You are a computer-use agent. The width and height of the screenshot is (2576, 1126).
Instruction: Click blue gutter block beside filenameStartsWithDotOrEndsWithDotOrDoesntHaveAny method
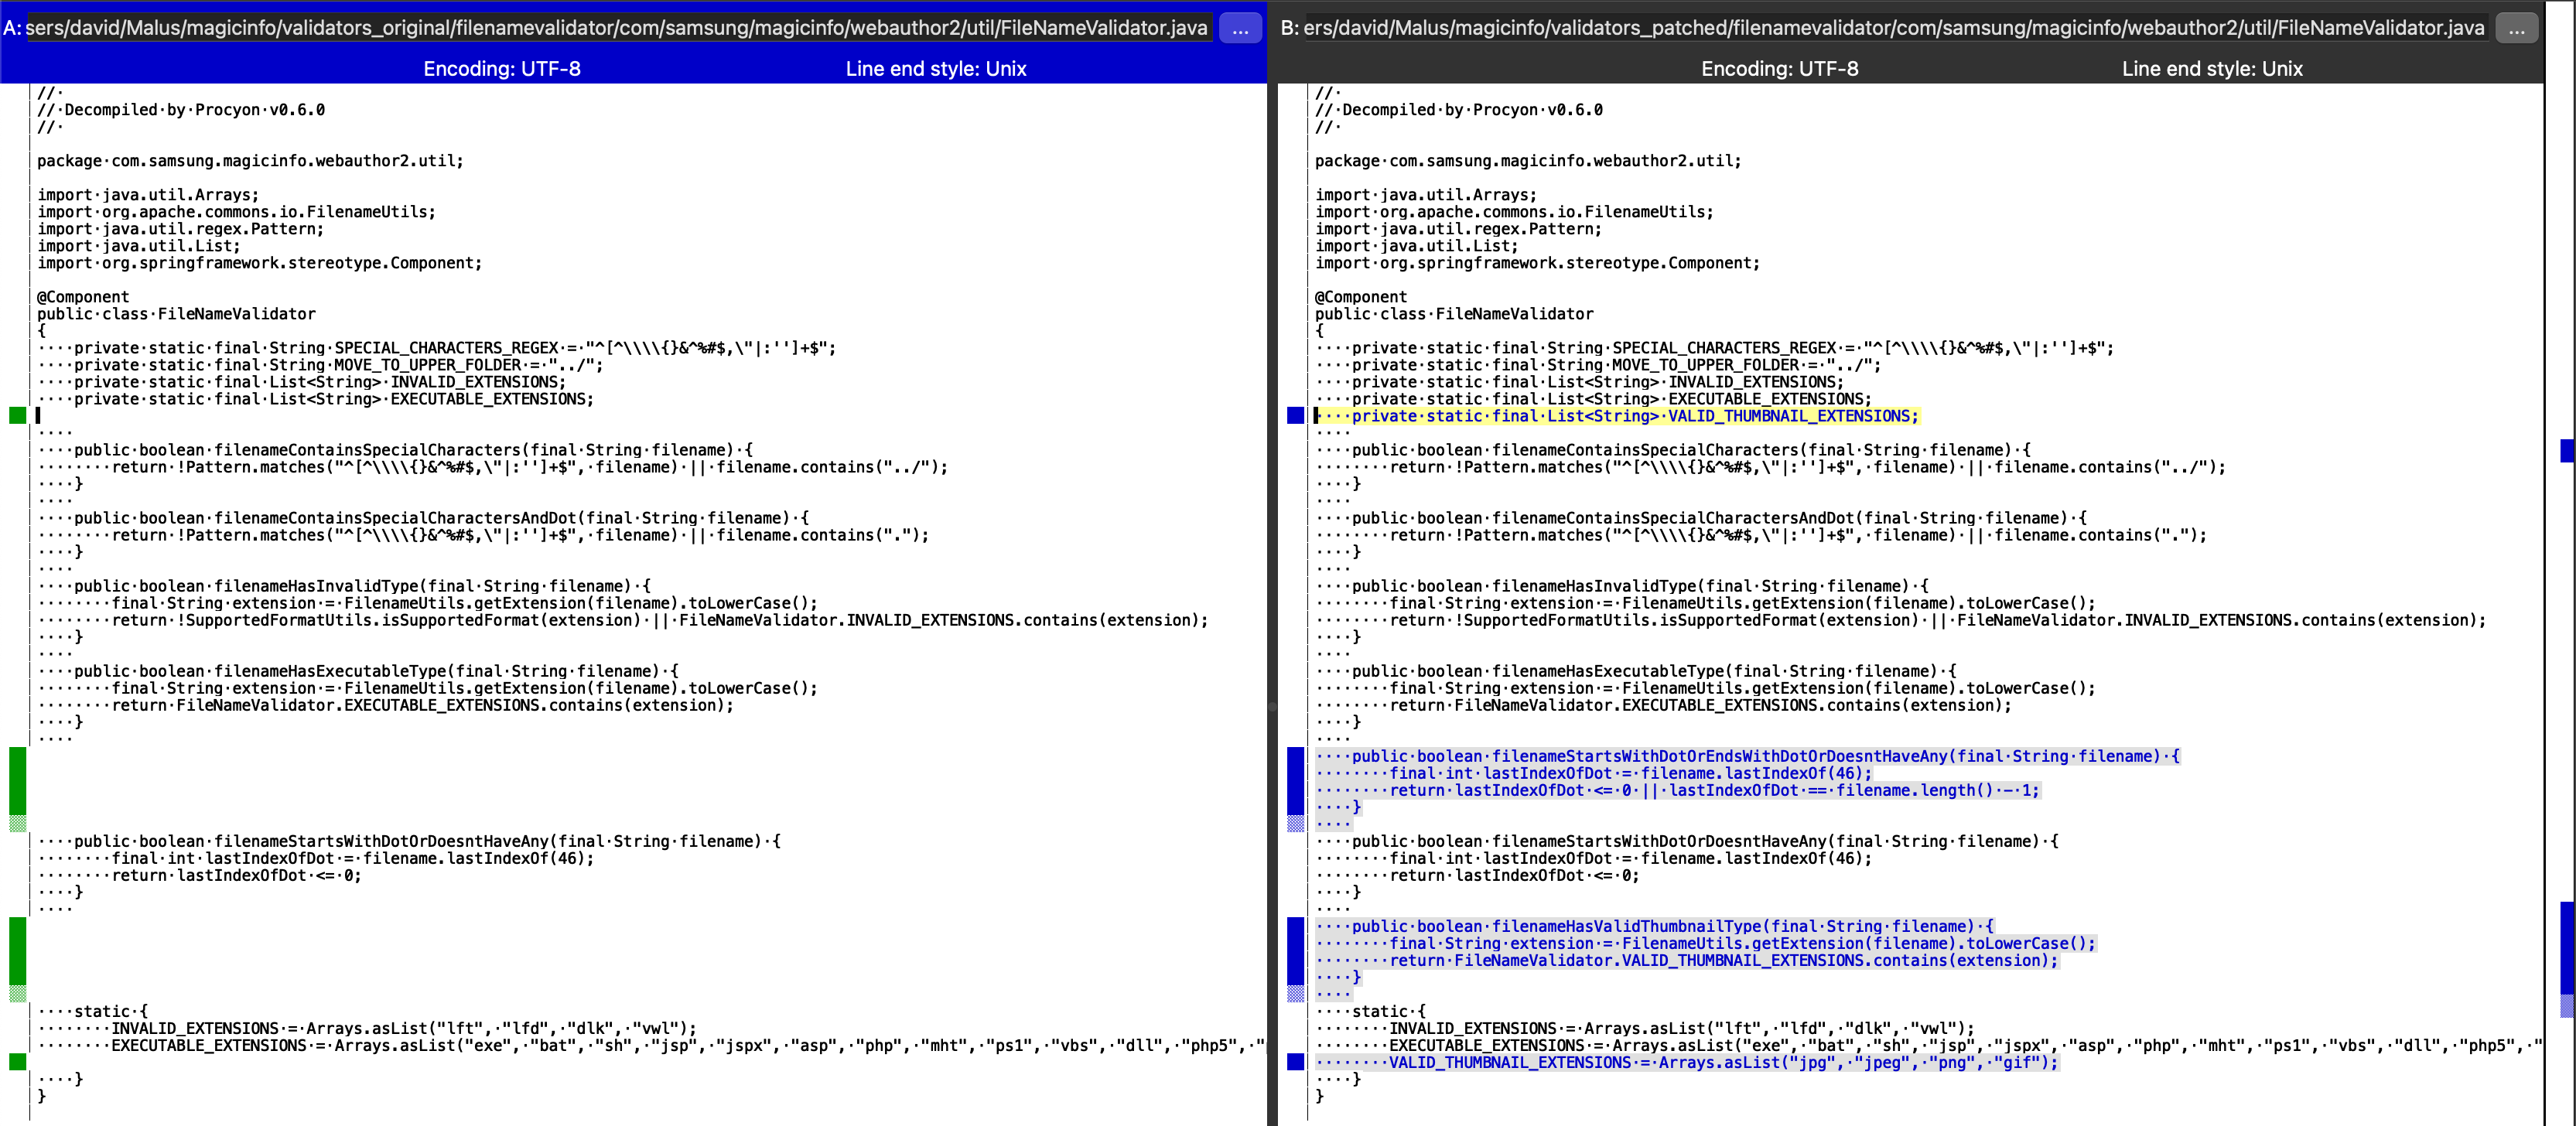(1296, 781)
